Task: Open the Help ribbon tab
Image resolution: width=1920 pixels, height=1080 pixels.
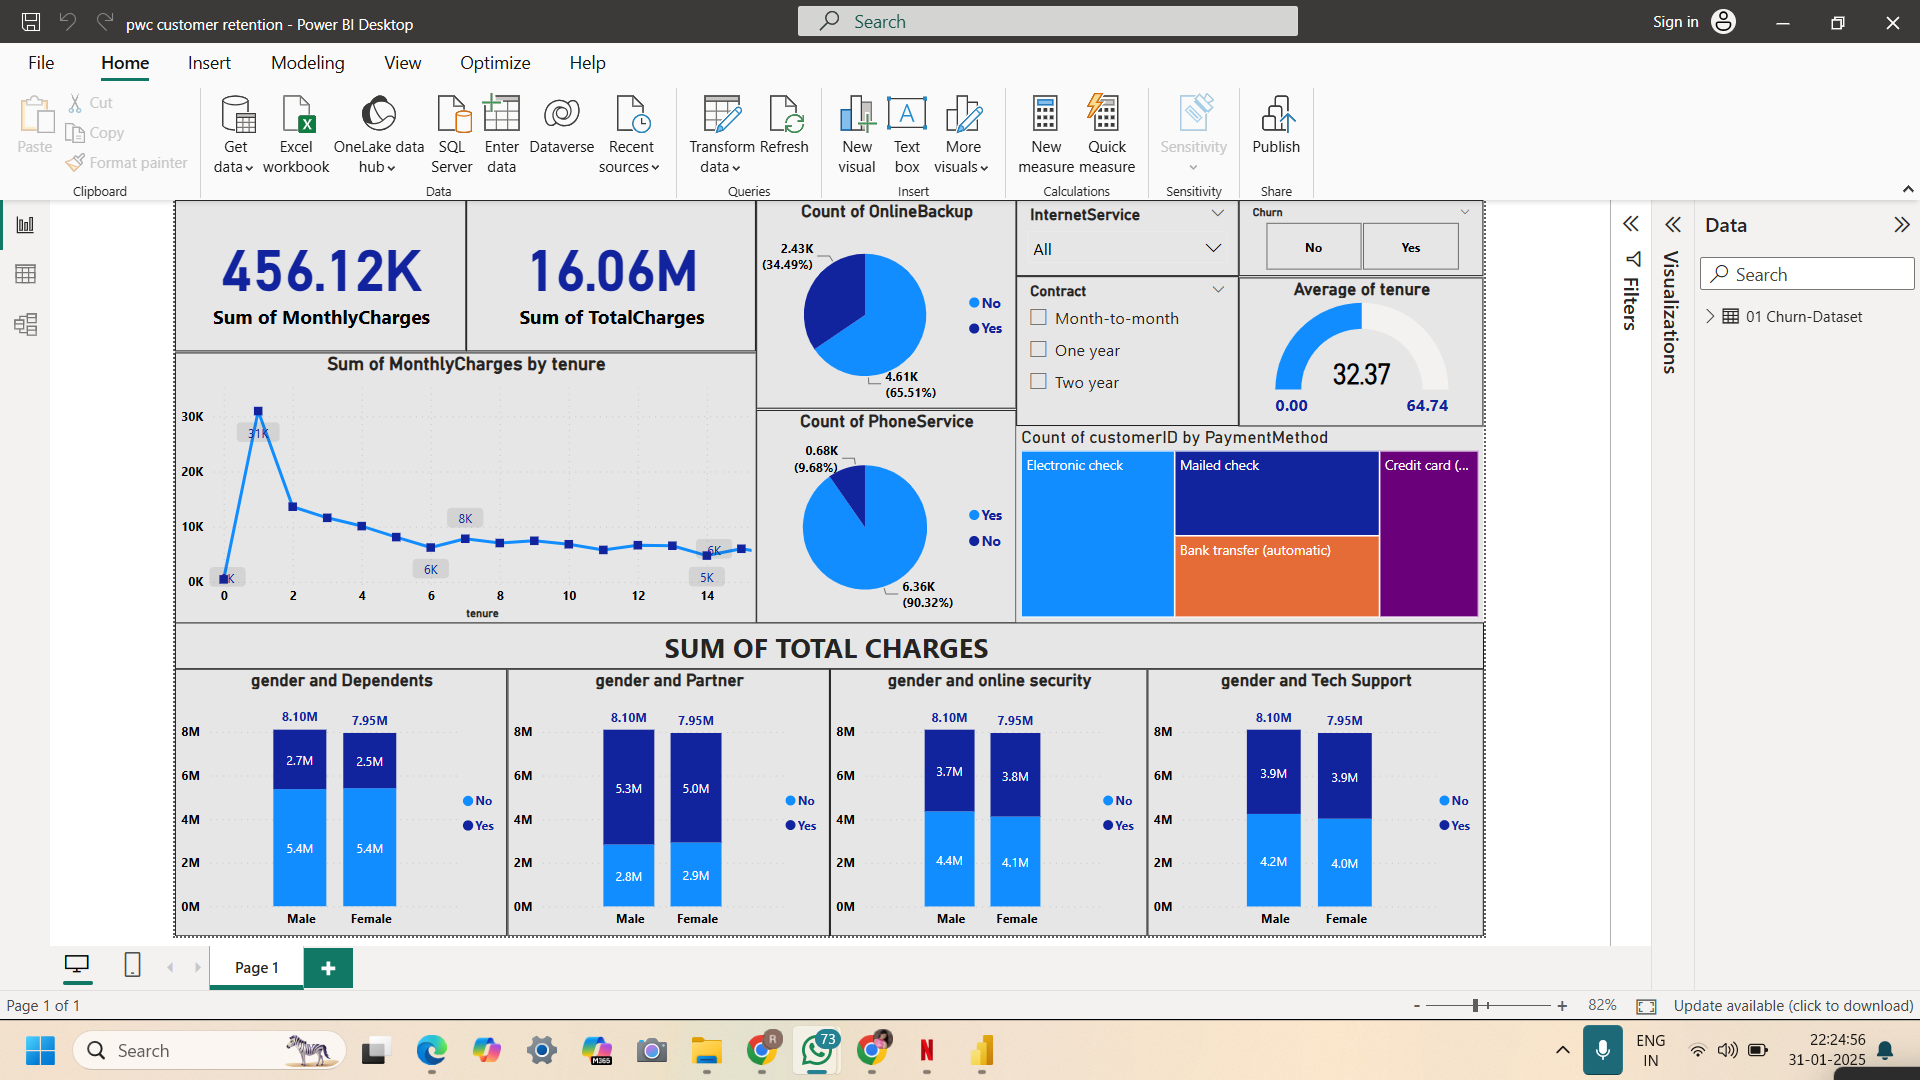Action: [x=587, y=63]
